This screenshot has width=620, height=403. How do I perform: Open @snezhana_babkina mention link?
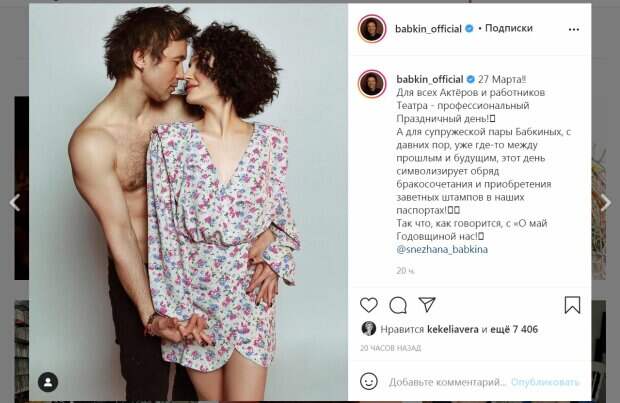click(442, 250)
